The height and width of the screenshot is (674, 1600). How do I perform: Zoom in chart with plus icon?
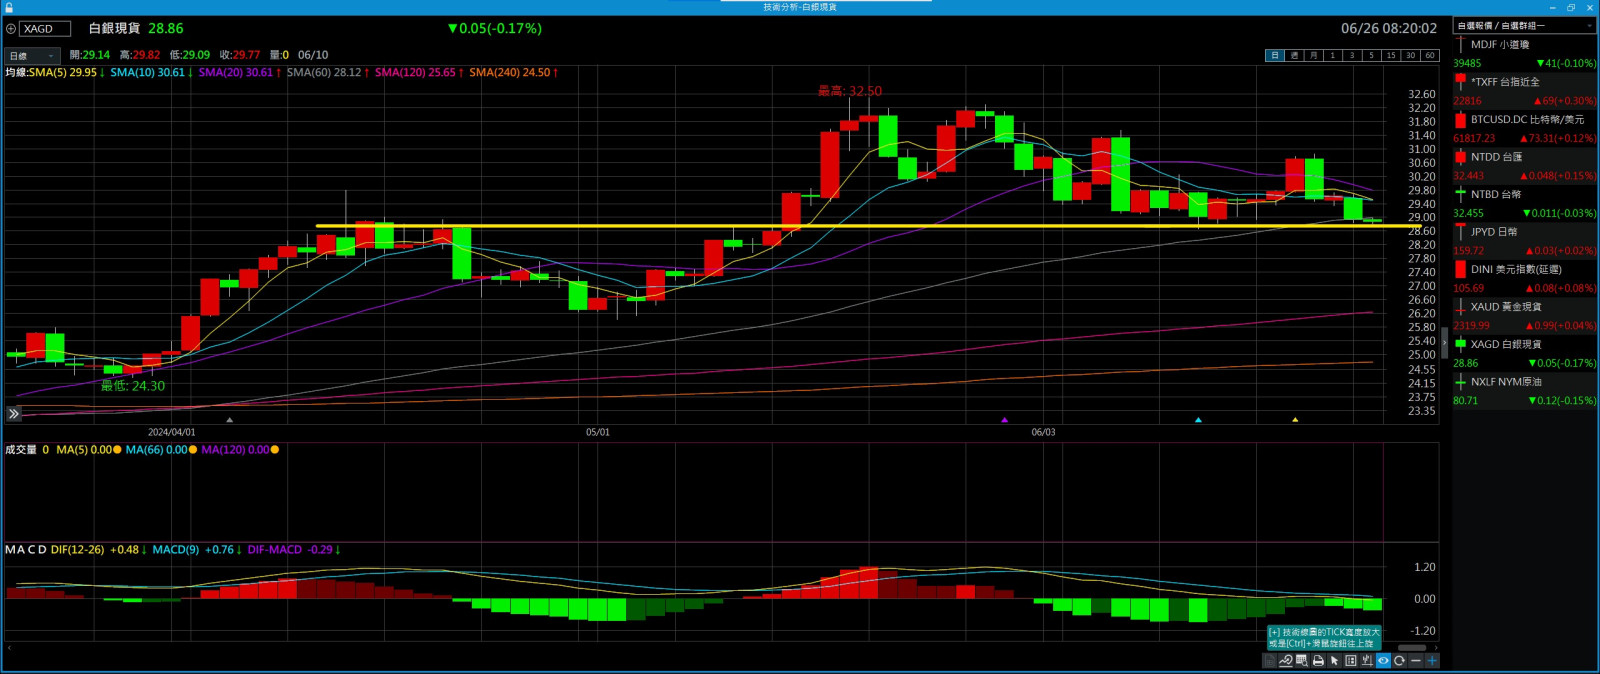(1432, 661)
